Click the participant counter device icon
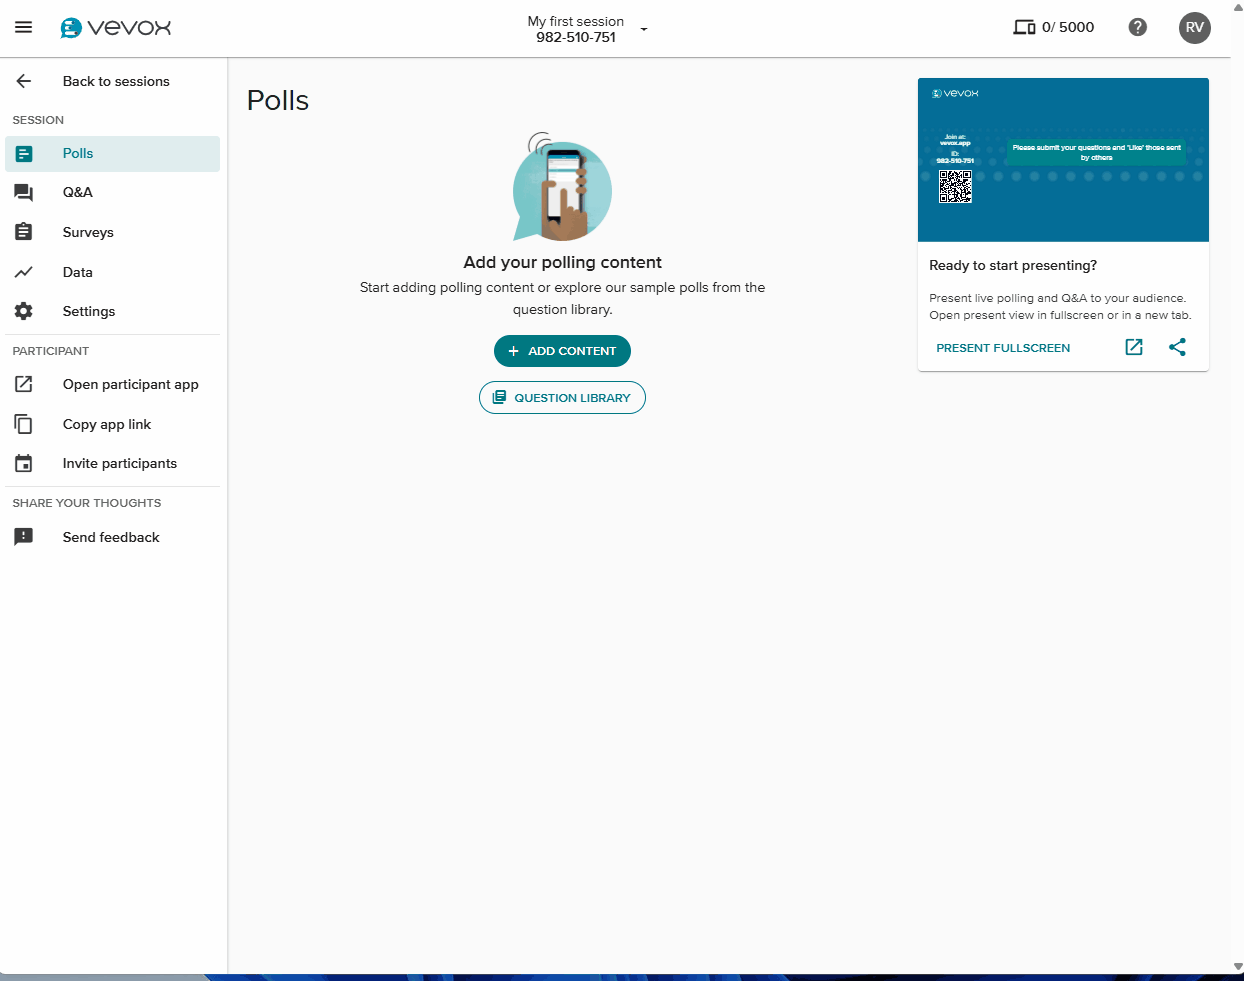 point(1024,27)
